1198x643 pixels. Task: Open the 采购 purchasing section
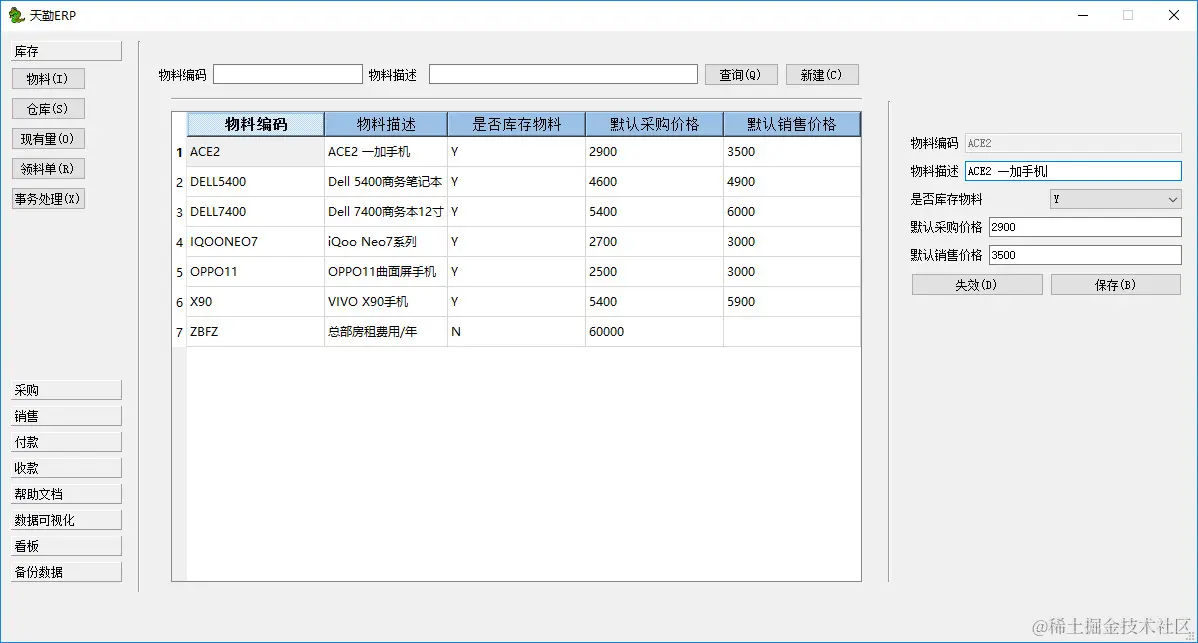click(65, 389)
